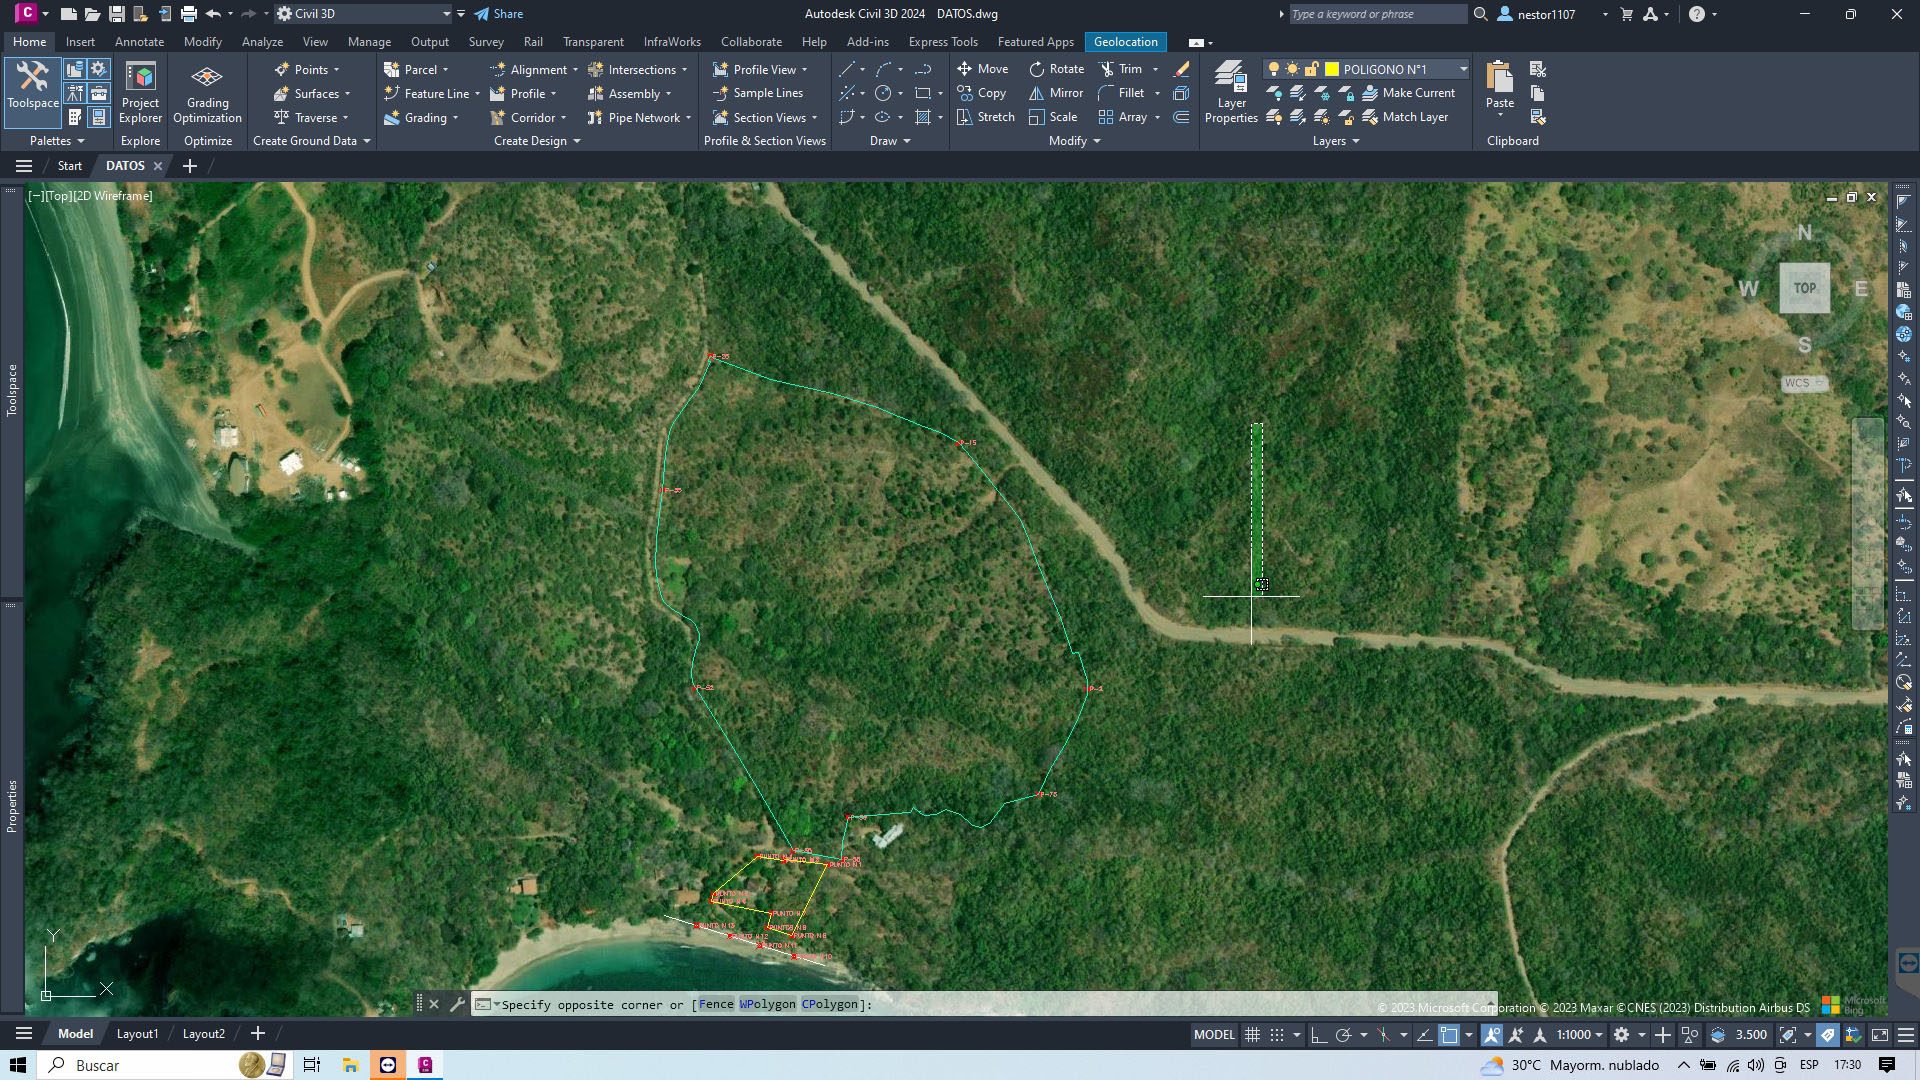Click the Trim tool icon
The height and width of the screenshot is (1080, 1920).
pyautogui.click(x=1107, y=69)
